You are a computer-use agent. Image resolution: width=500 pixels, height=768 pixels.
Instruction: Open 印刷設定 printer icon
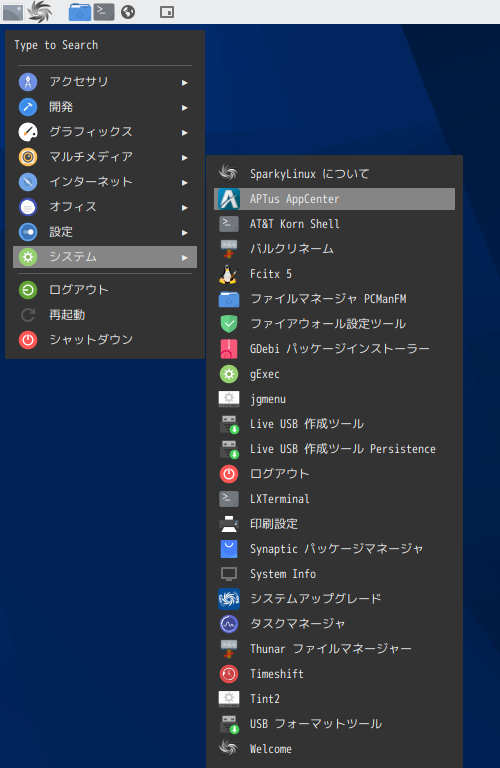point(229,524)
